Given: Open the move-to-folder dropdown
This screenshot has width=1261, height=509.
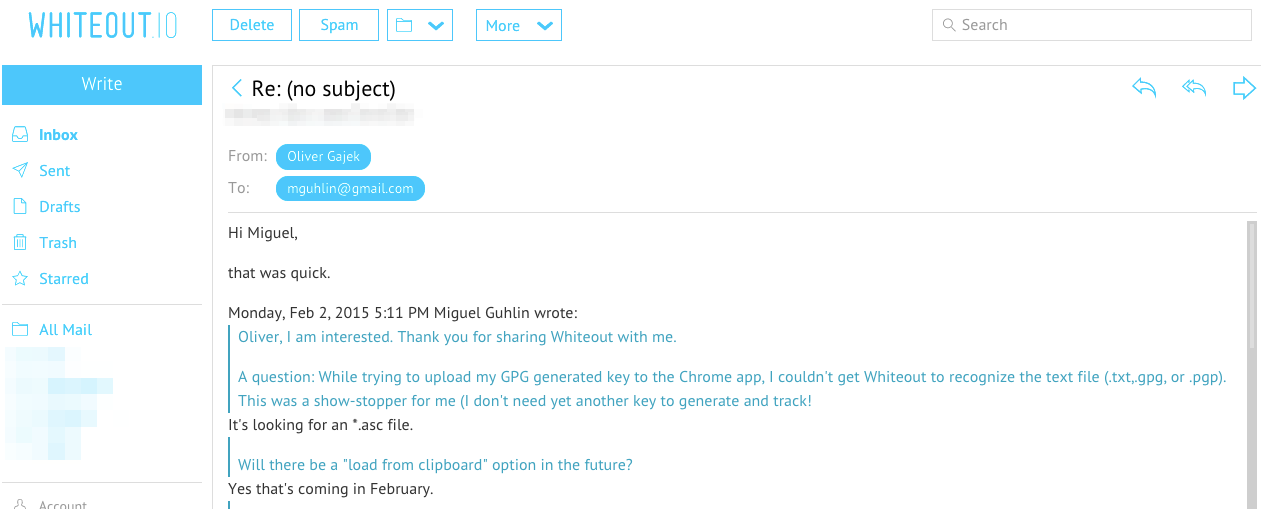Looking at the screenshot, I should coord(420,26).
